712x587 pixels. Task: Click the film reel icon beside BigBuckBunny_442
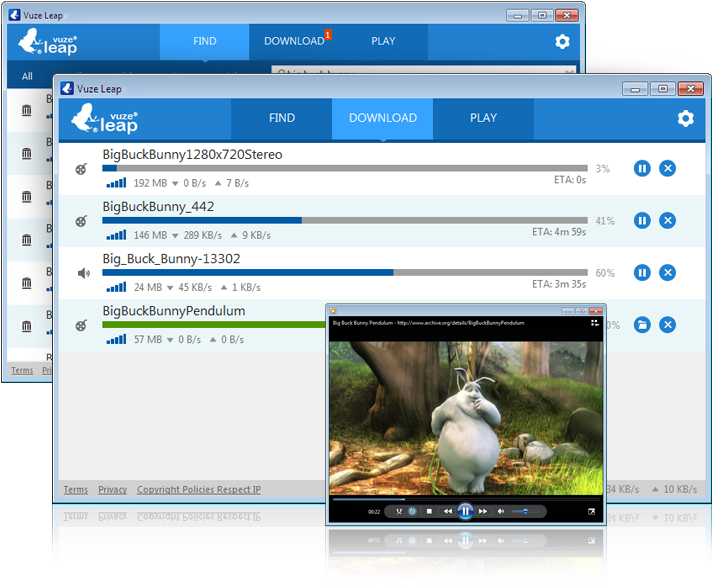(83, 221)
